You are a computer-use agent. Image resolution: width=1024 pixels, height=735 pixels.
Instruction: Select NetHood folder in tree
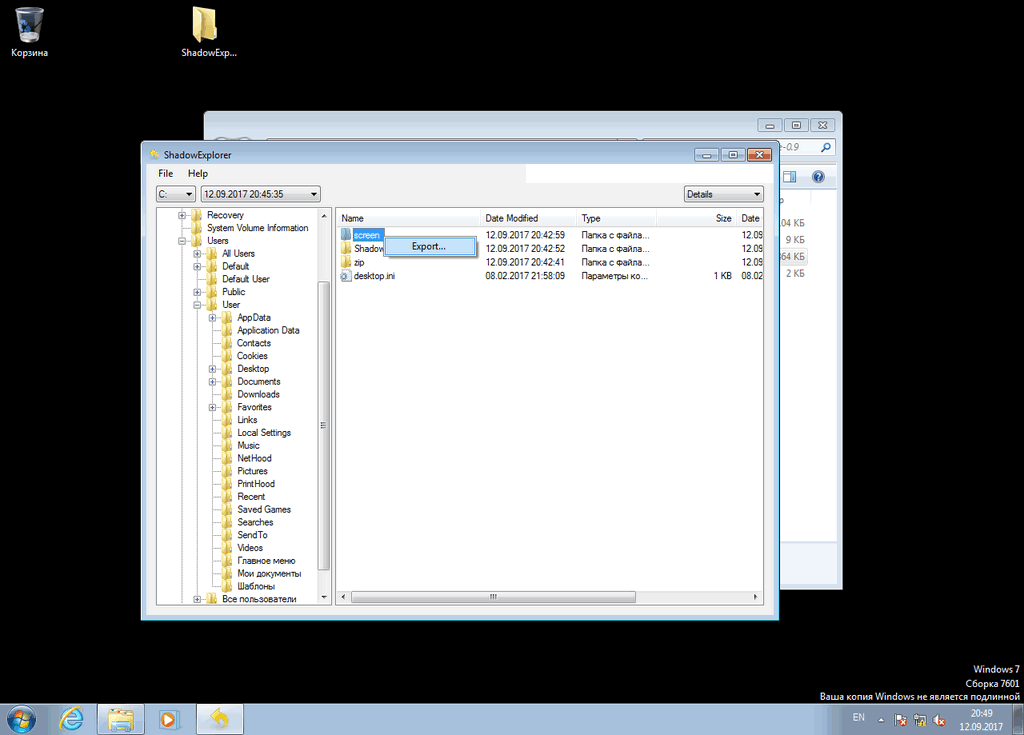254,458
